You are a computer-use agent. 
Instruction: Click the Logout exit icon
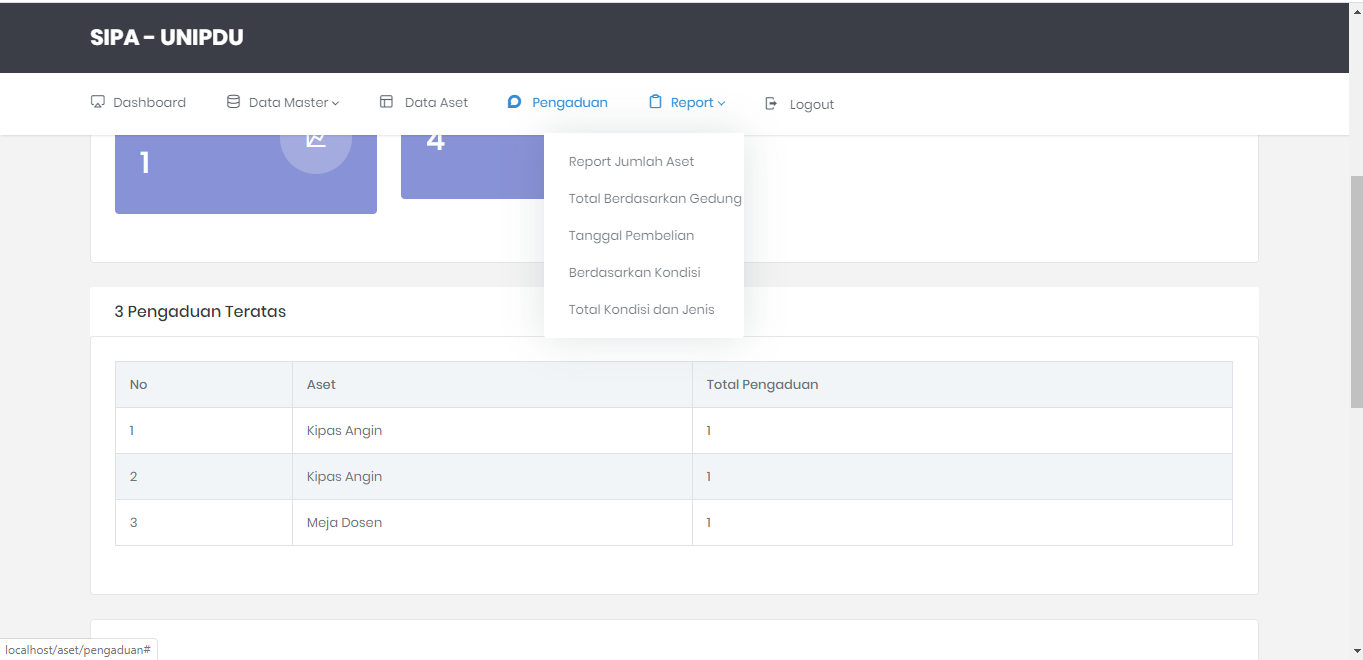[x=771, y=103]
